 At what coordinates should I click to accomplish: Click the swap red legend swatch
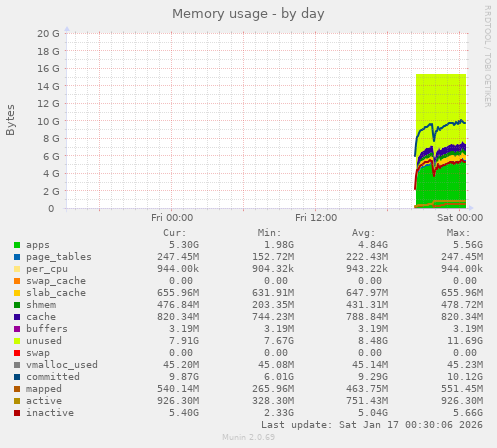(17, 353)
